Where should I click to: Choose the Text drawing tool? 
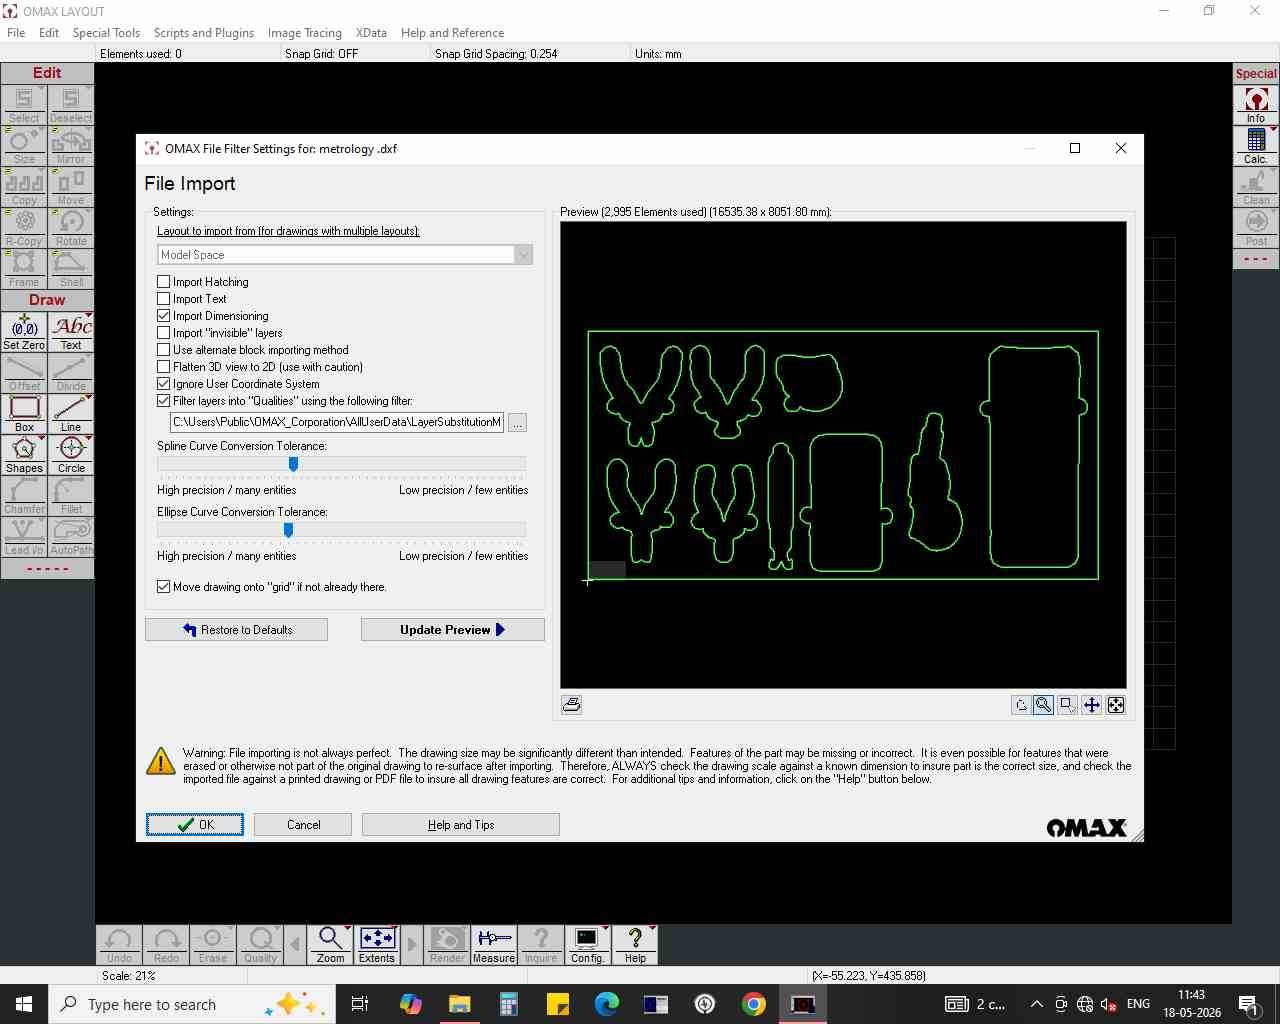[71, 332]
